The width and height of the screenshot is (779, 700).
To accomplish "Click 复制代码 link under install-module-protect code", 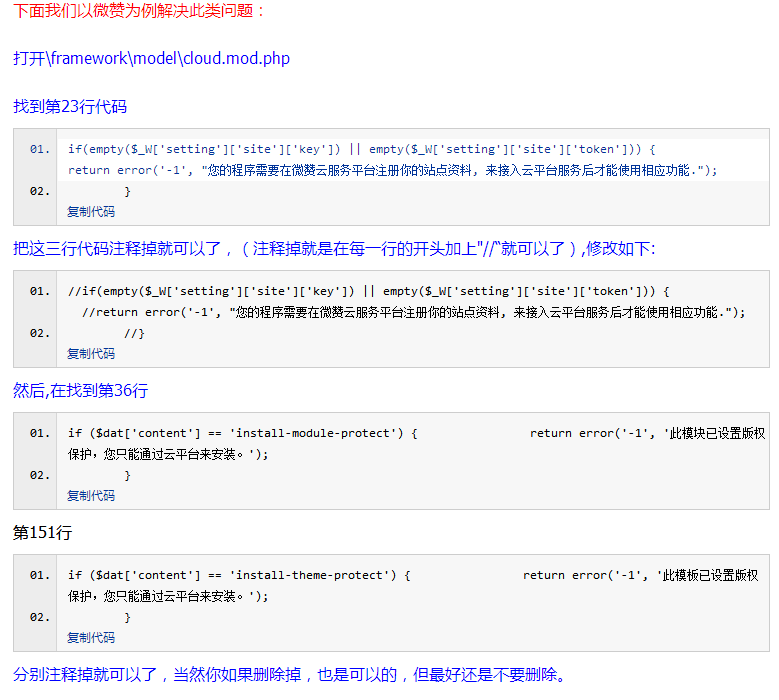I will [x=91, y=496].
